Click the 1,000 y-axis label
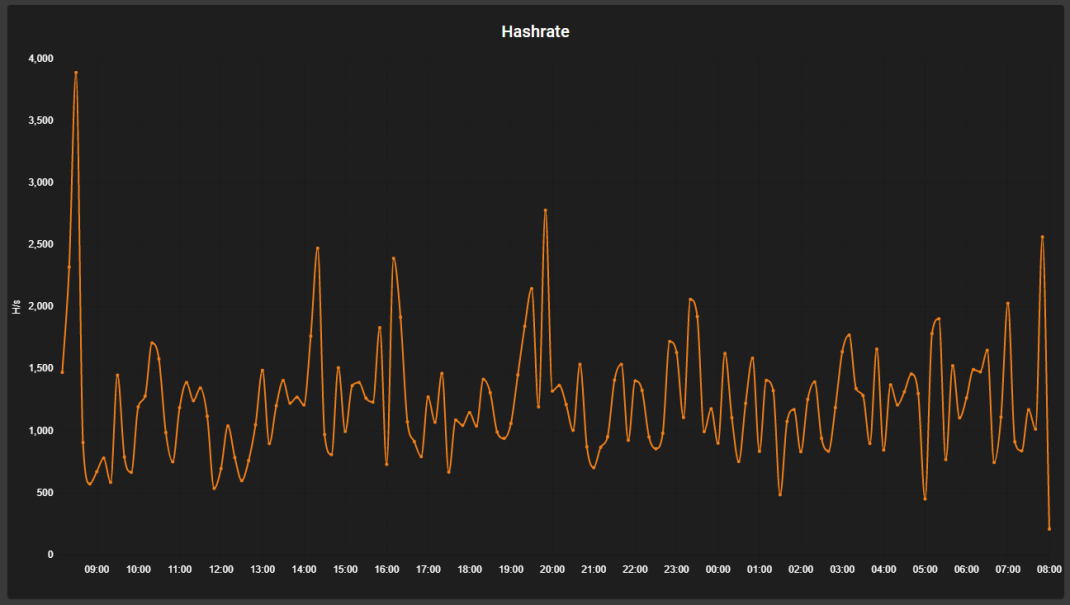Screen dimensions: 1070x605 click(41, 430)
